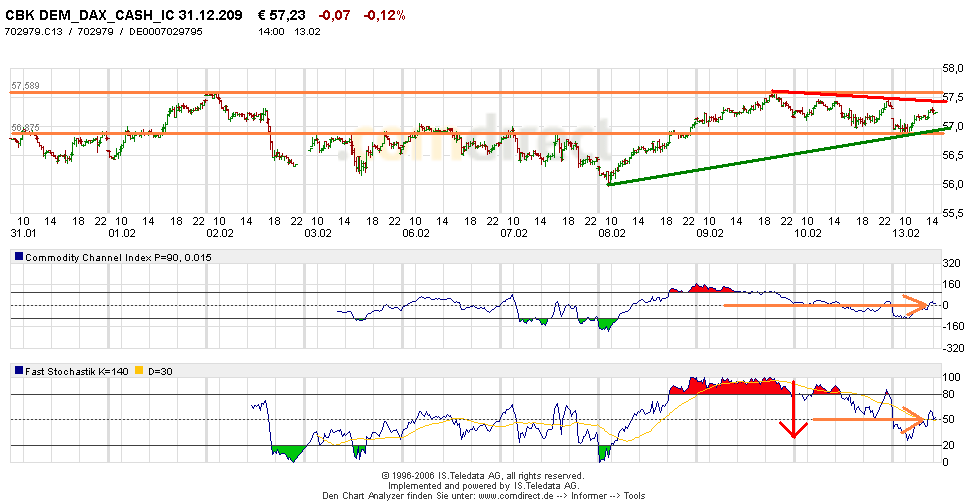Viewport: 968px width, 501px height.
Task: Click the 03.02 date label
Action: point(318,233)
